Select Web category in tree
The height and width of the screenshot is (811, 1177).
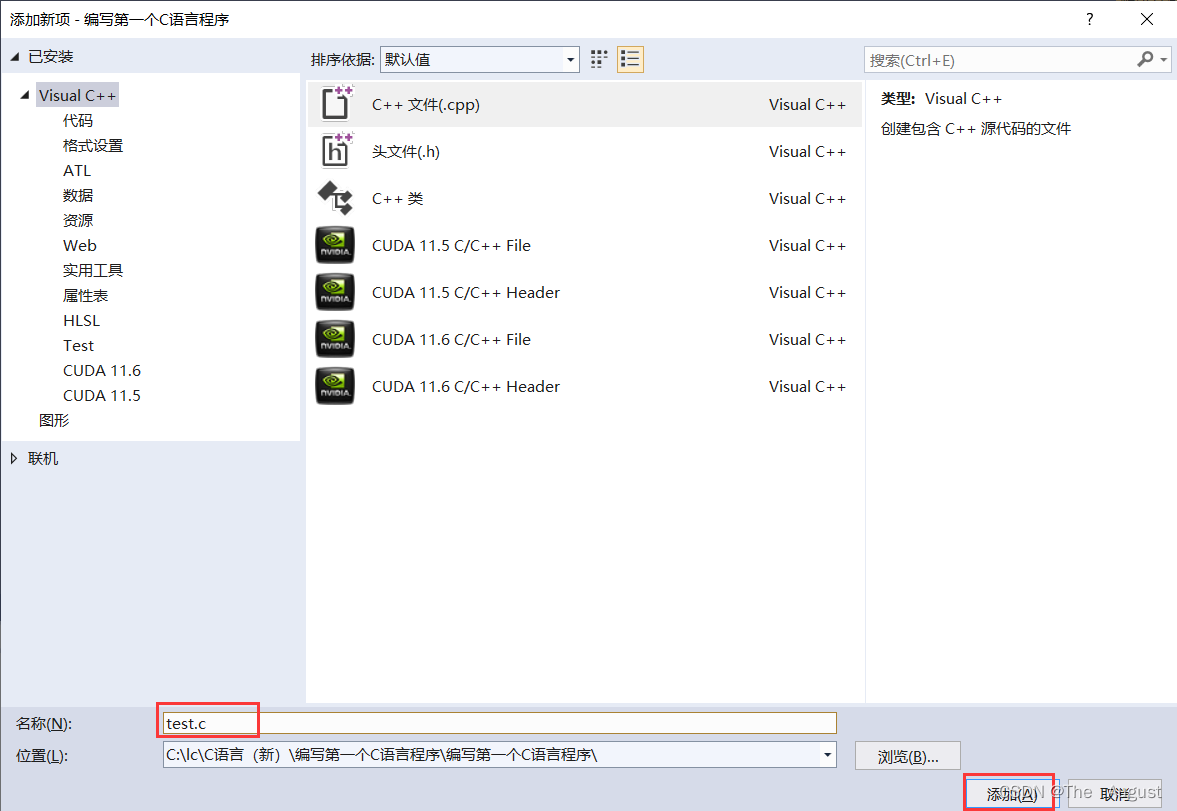coord(80,246)
